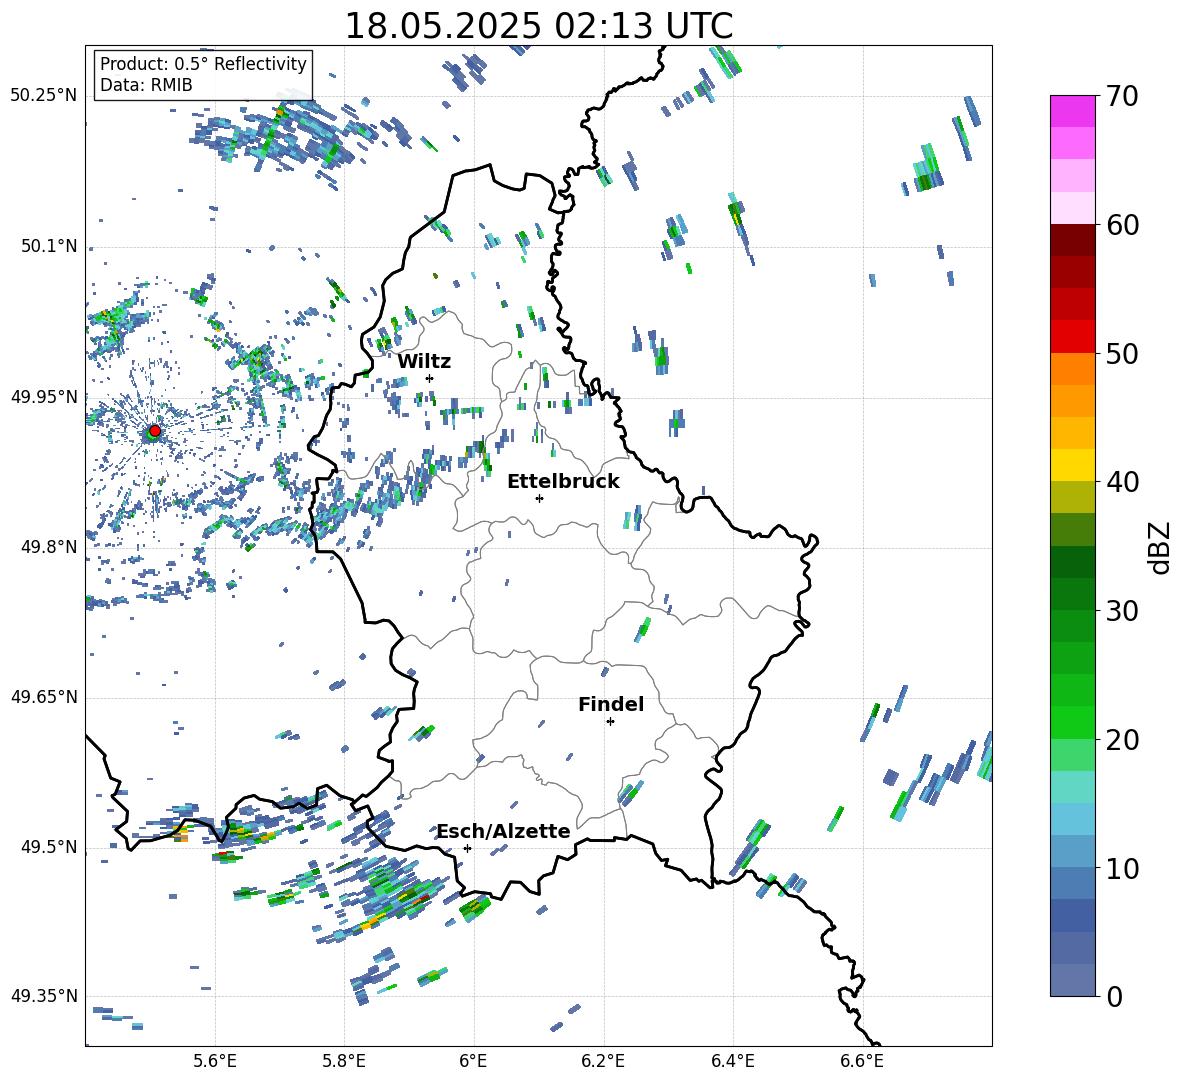Image resolution: width=1184 pixels, height=1081 pixels.
Task: Click the title 18.05.2025 02:13 UTC
Action: point(539,26)
